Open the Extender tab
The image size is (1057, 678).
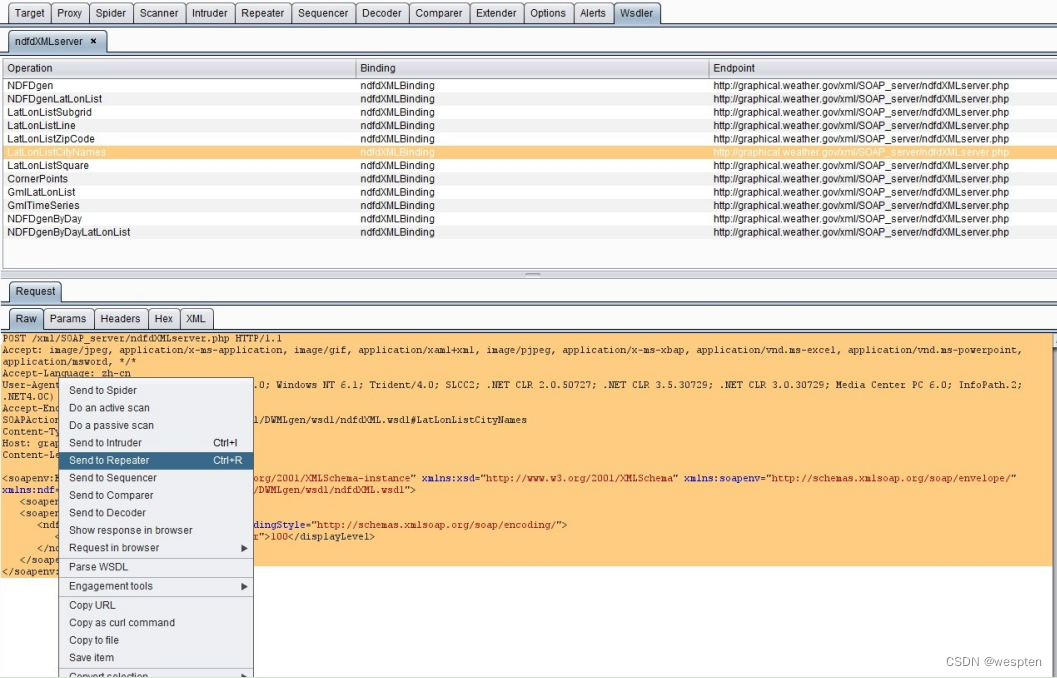click(x=496, y=13)
